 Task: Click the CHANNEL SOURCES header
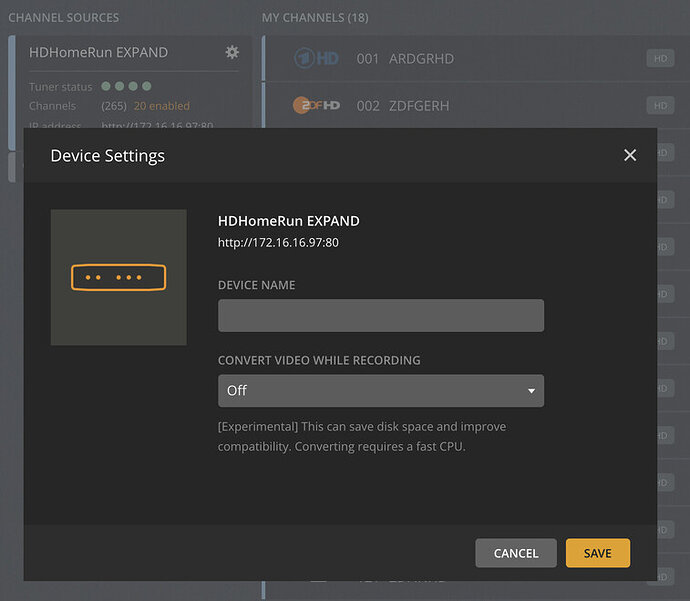point(63,18)
